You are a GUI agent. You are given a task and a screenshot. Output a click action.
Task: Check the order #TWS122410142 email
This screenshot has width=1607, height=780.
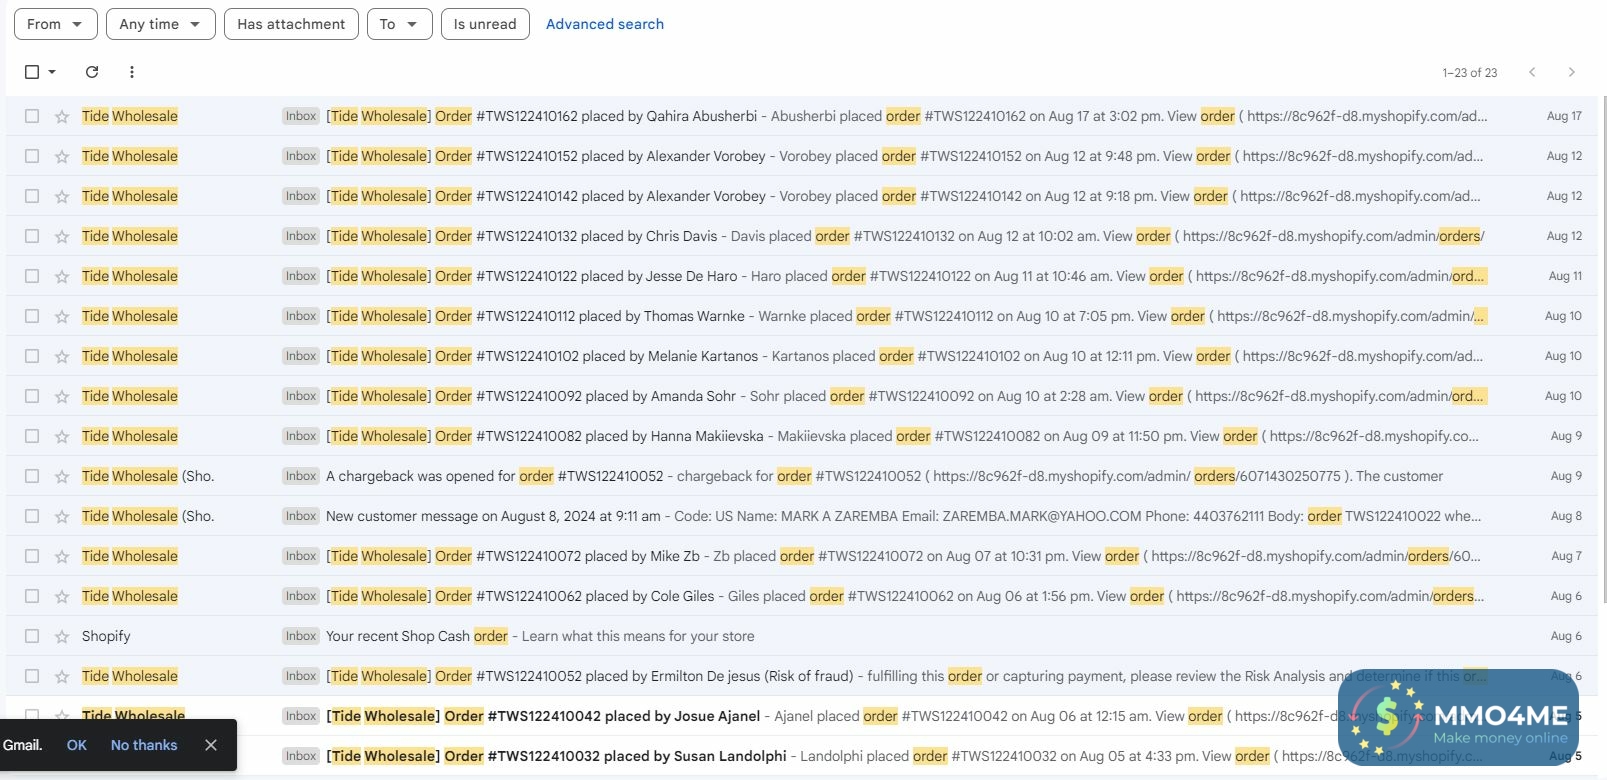[32, 196]
